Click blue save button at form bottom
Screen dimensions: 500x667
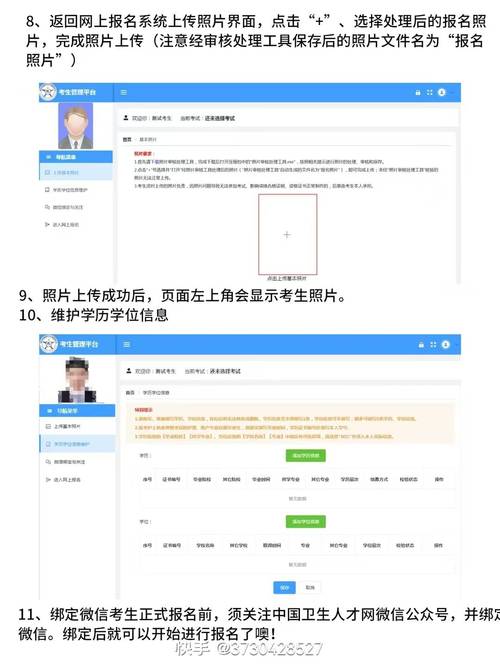pyautogui.click(x=284, y=587)
